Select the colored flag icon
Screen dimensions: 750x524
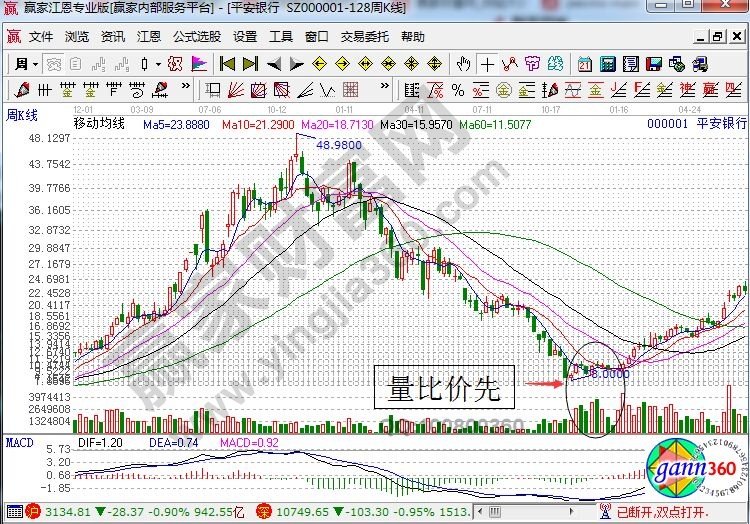point(199,64)
